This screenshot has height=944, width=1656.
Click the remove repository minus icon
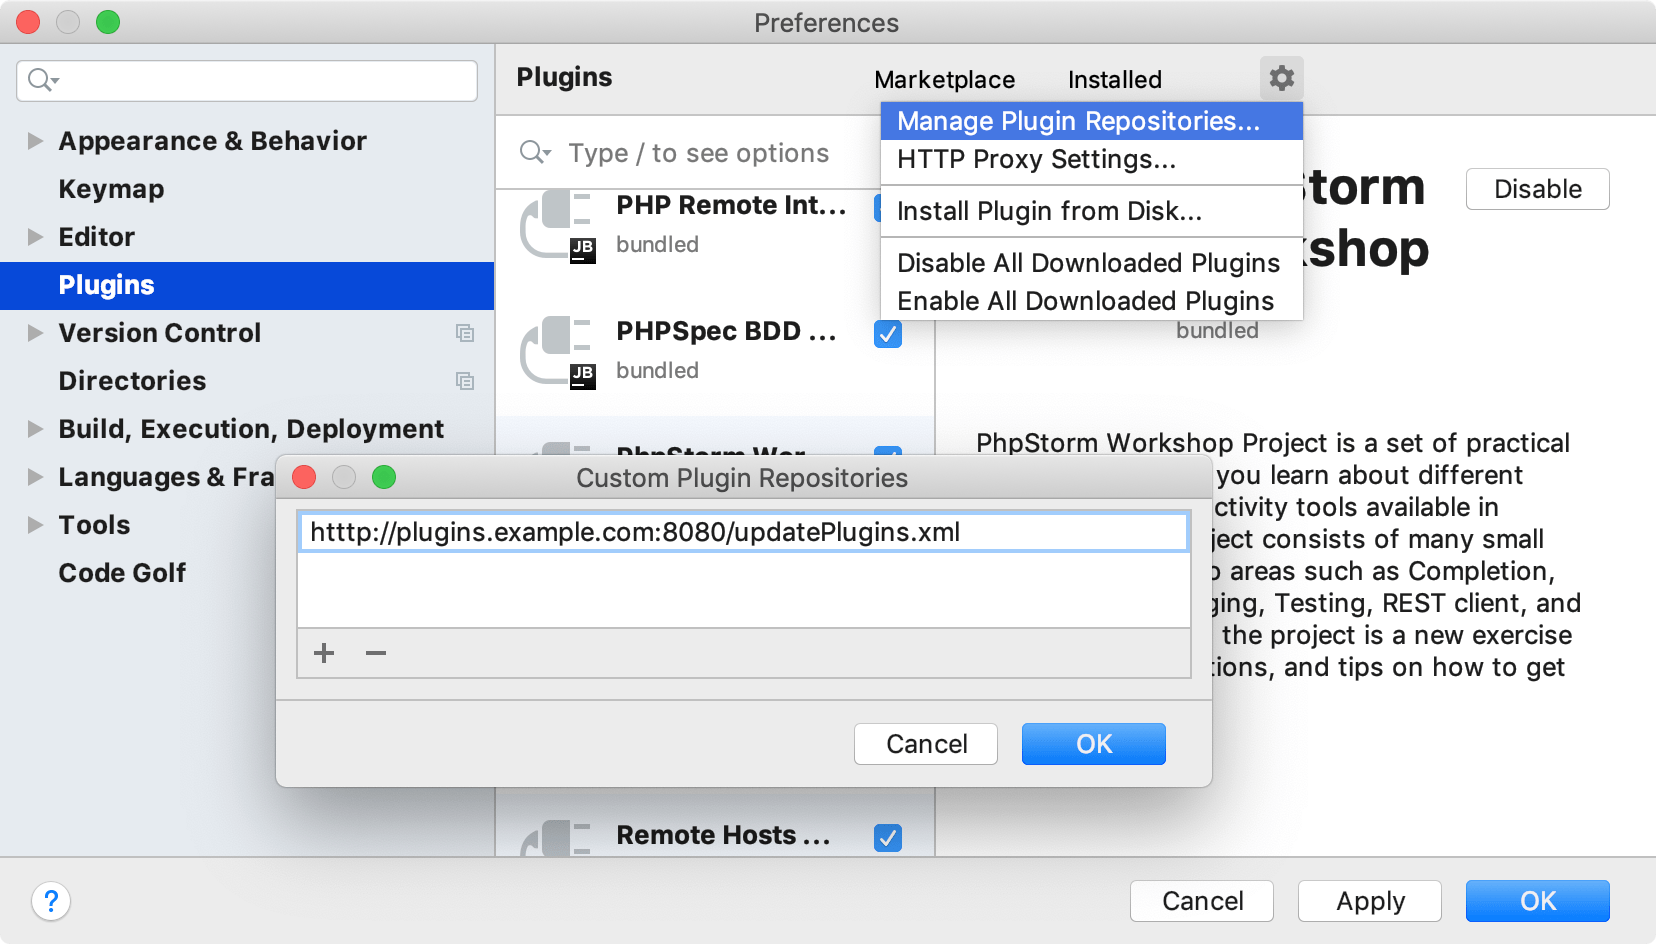click(x=376, y=653)
